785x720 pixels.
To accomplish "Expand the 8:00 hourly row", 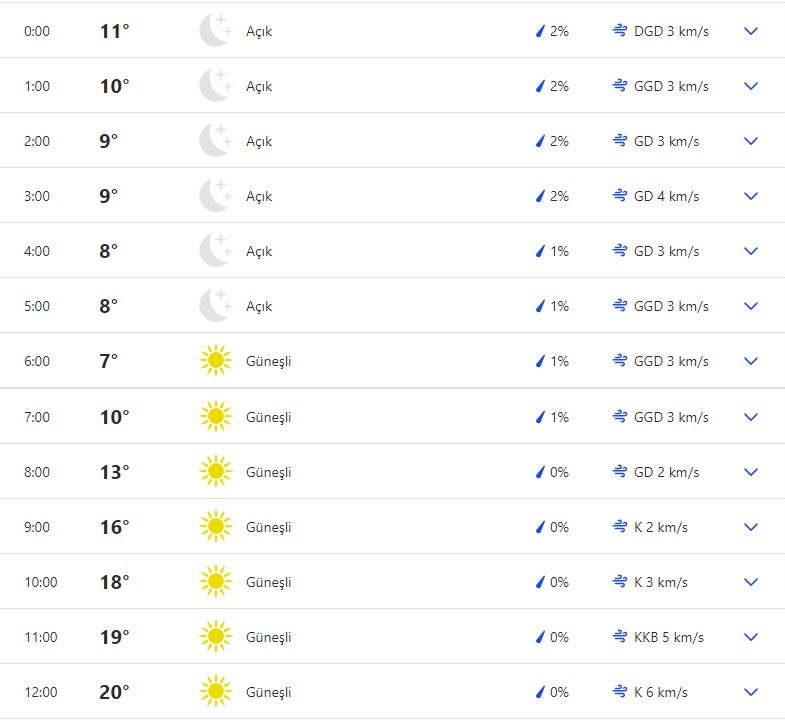I will point(752,472).
